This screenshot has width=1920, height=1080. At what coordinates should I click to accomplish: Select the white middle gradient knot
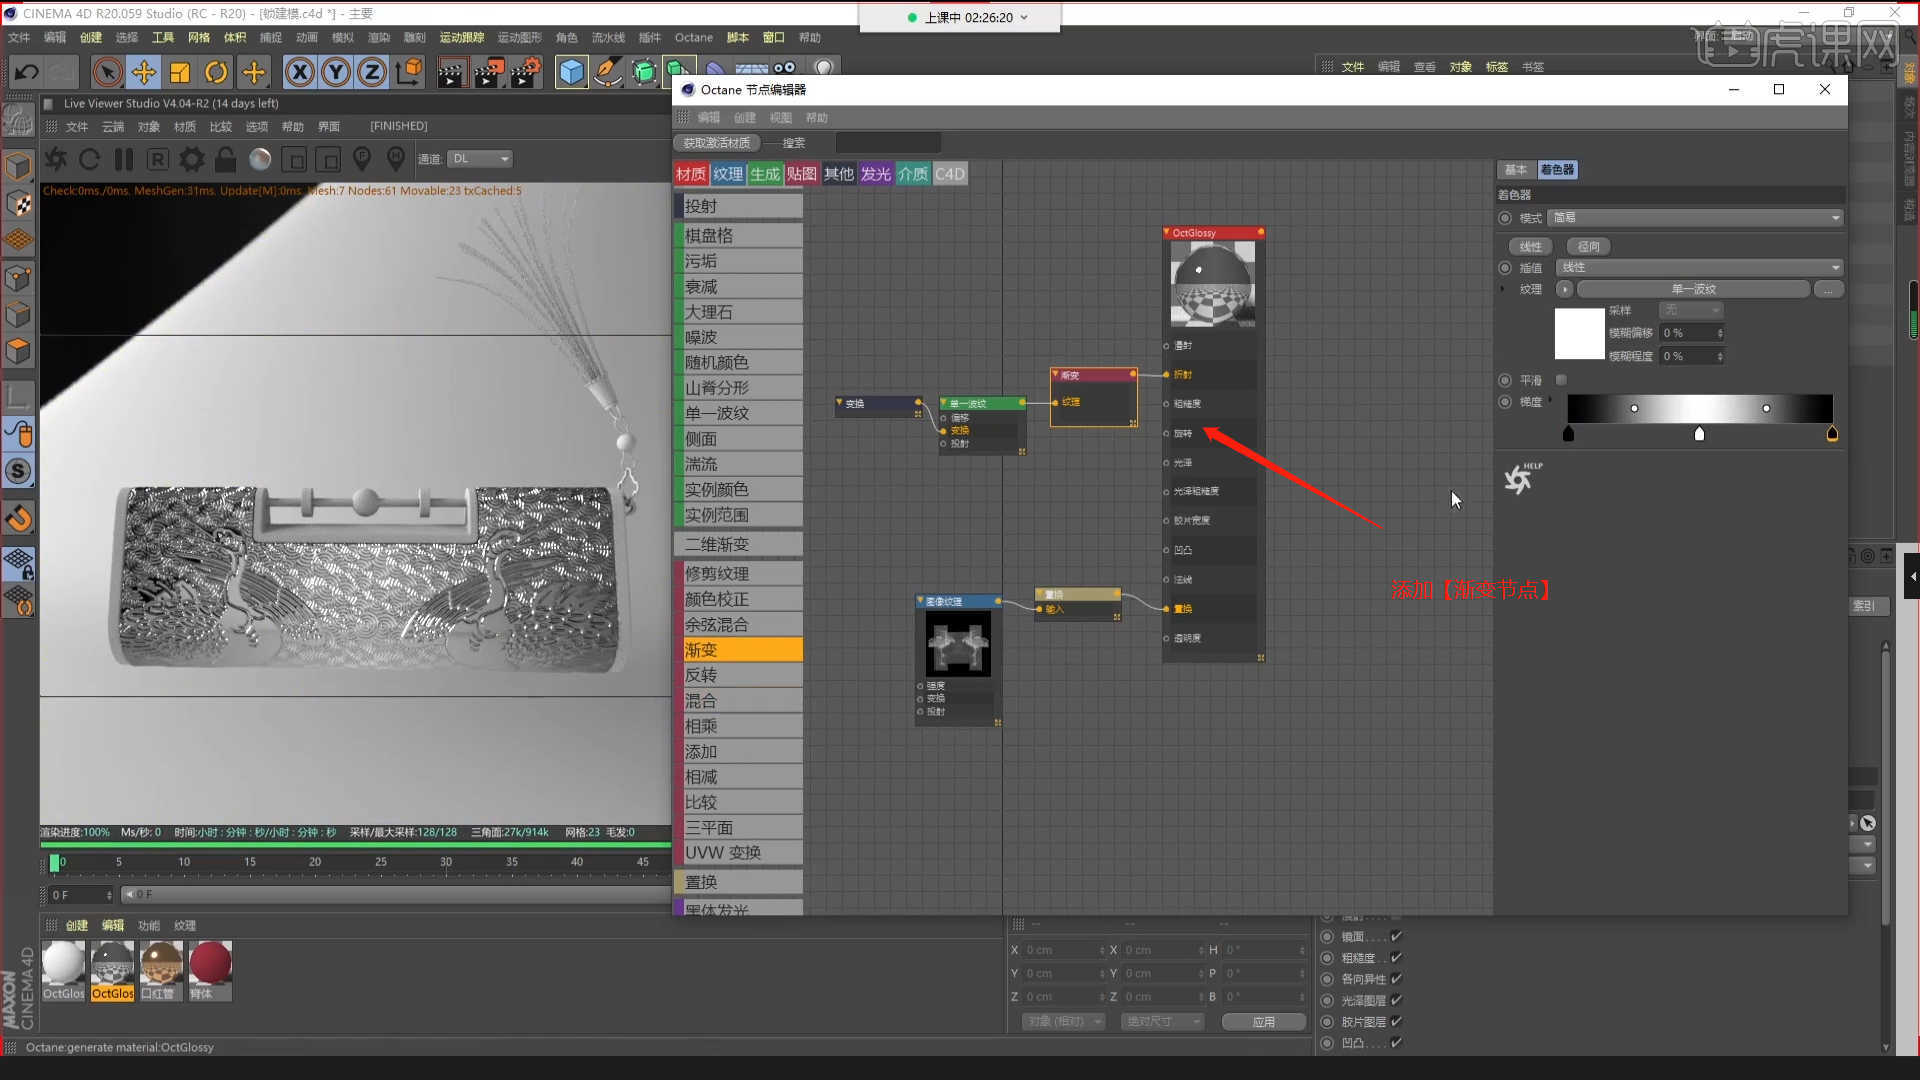click(x=1699, y=433)
